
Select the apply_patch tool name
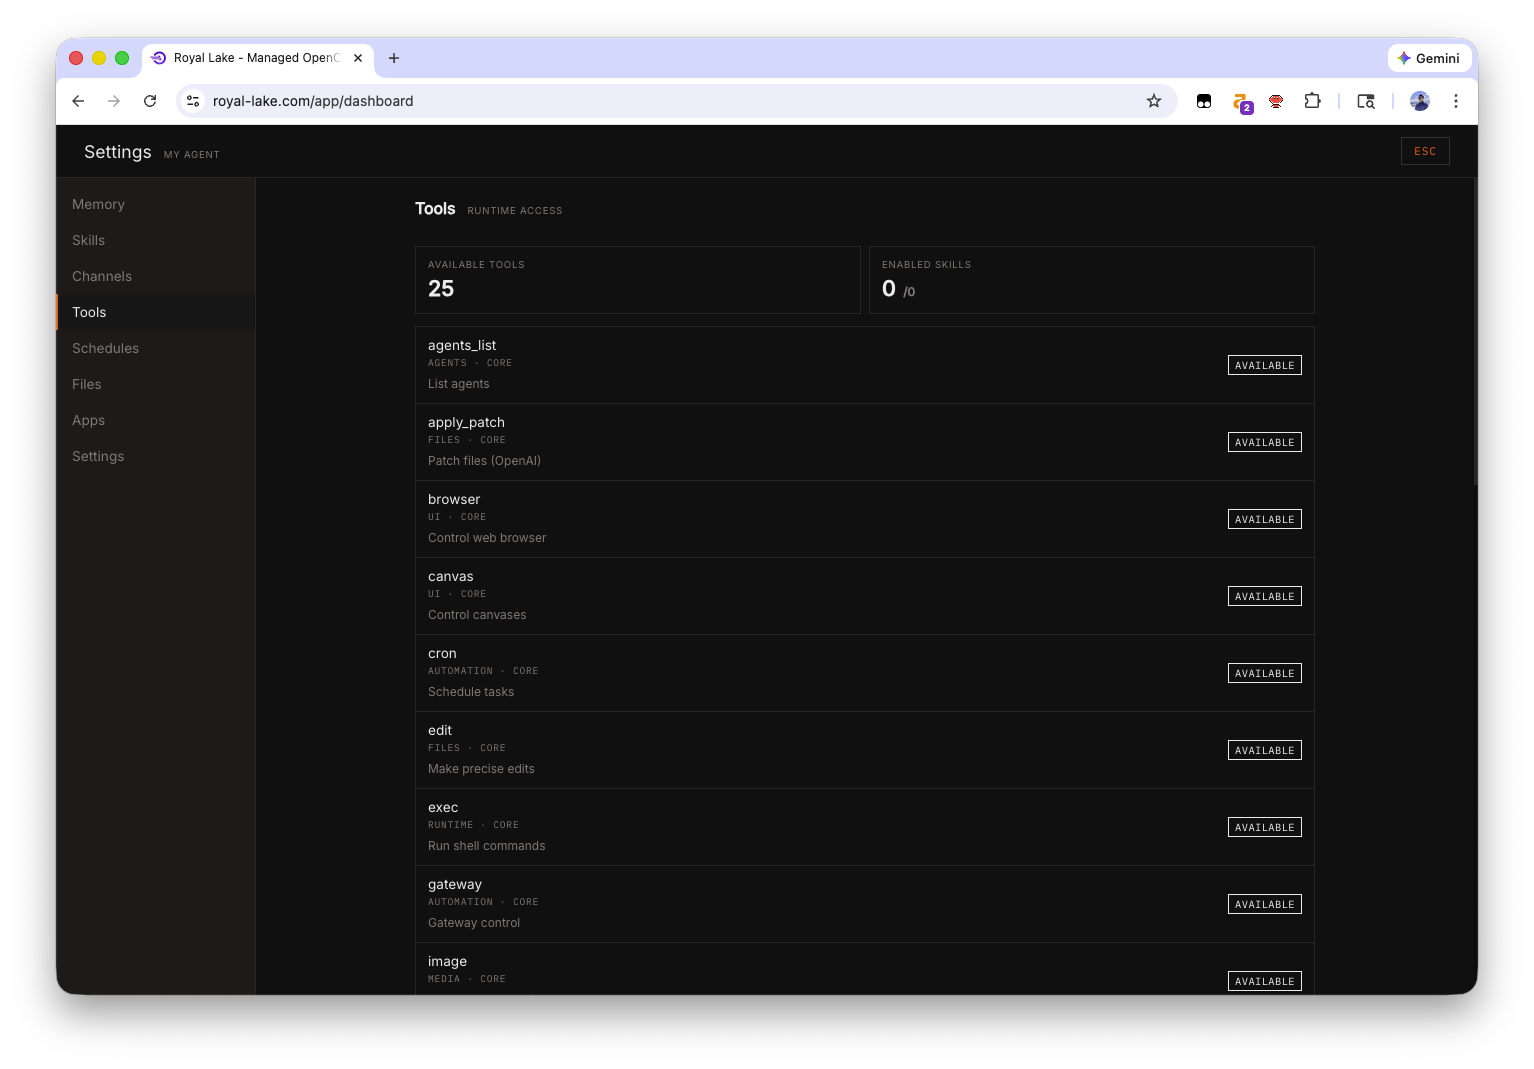(466, 422)
